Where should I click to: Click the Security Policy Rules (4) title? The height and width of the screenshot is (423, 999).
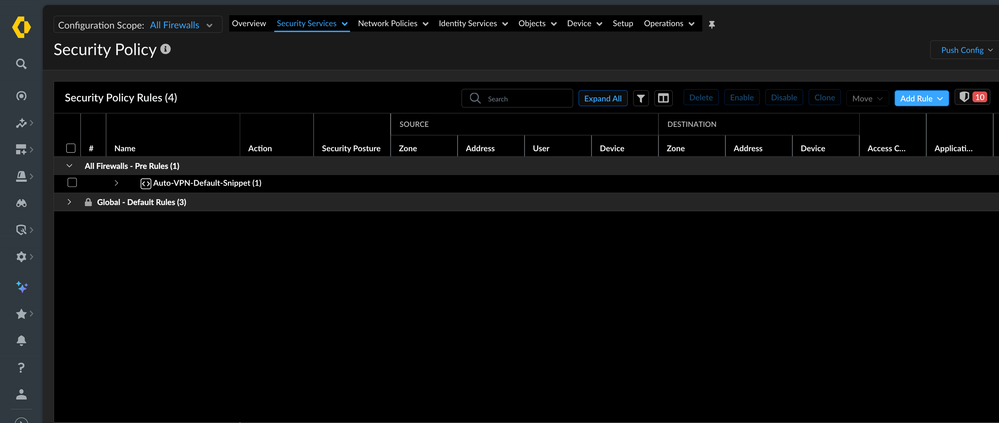pyautogui.click(x=121, y=98)
